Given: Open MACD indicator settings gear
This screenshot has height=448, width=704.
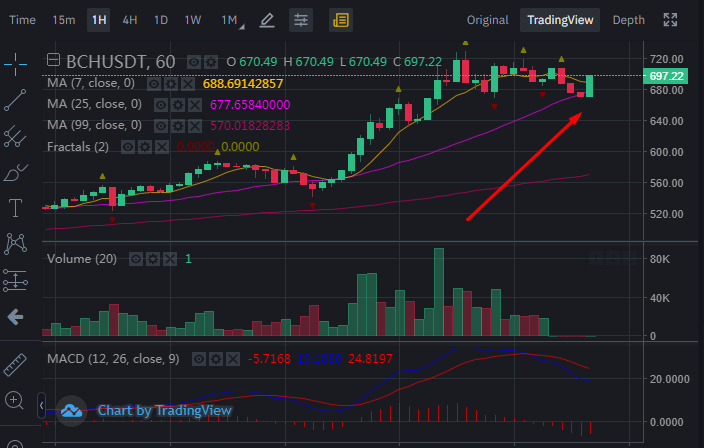Looking at the screenshot, I should point(216,359).
